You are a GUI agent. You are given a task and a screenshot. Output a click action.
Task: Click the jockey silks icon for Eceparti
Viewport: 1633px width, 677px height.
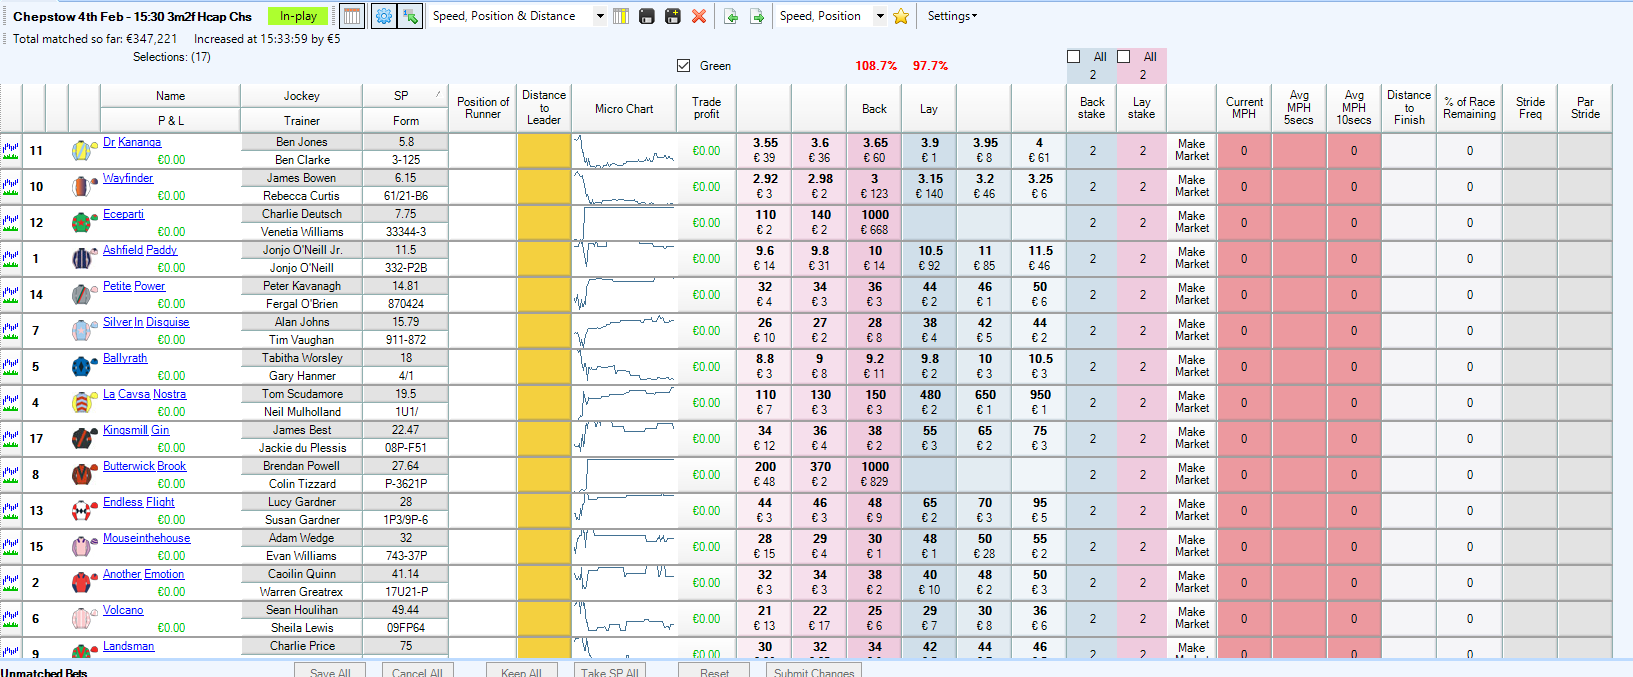coord(82,223)
